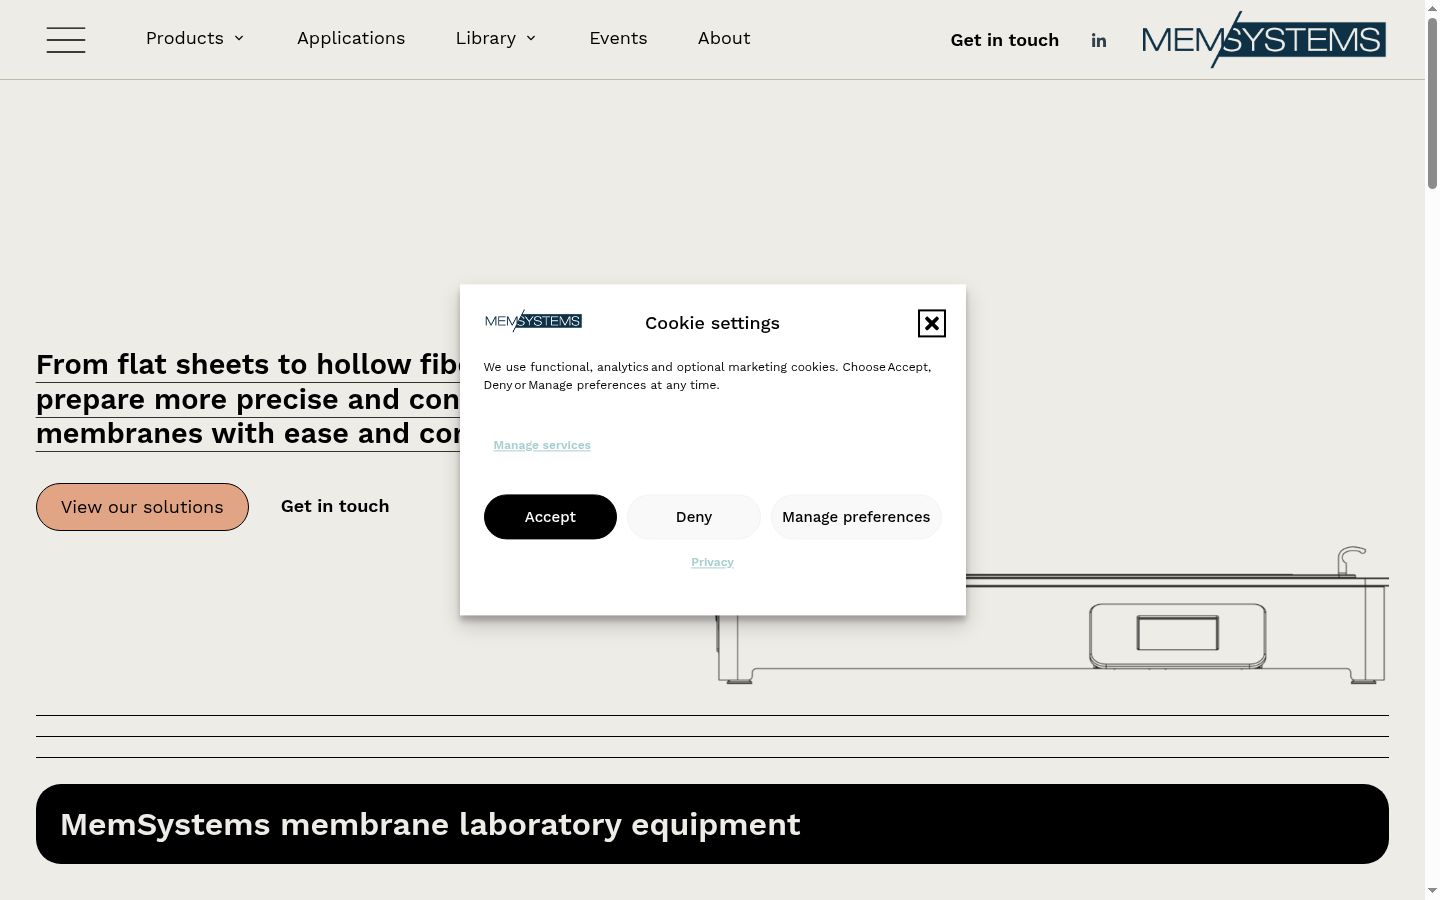Expand the Library dropdown chevron

point(531,38)
